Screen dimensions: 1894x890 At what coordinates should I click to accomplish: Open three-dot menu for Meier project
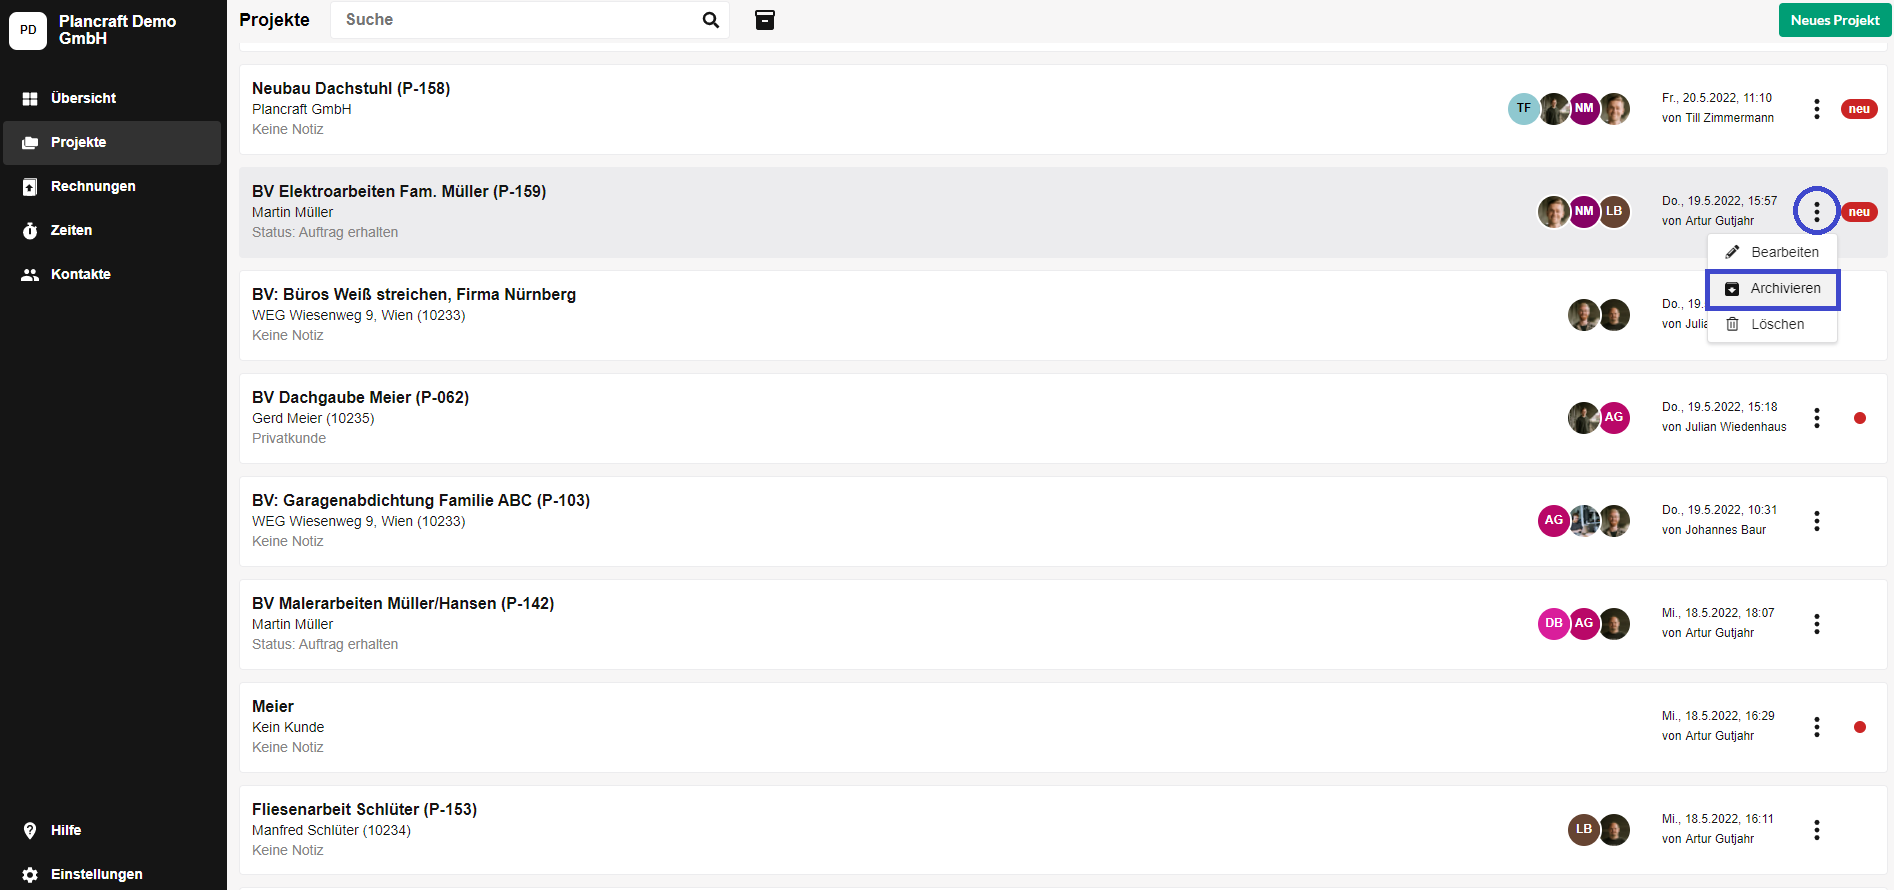click(1817, 727)
